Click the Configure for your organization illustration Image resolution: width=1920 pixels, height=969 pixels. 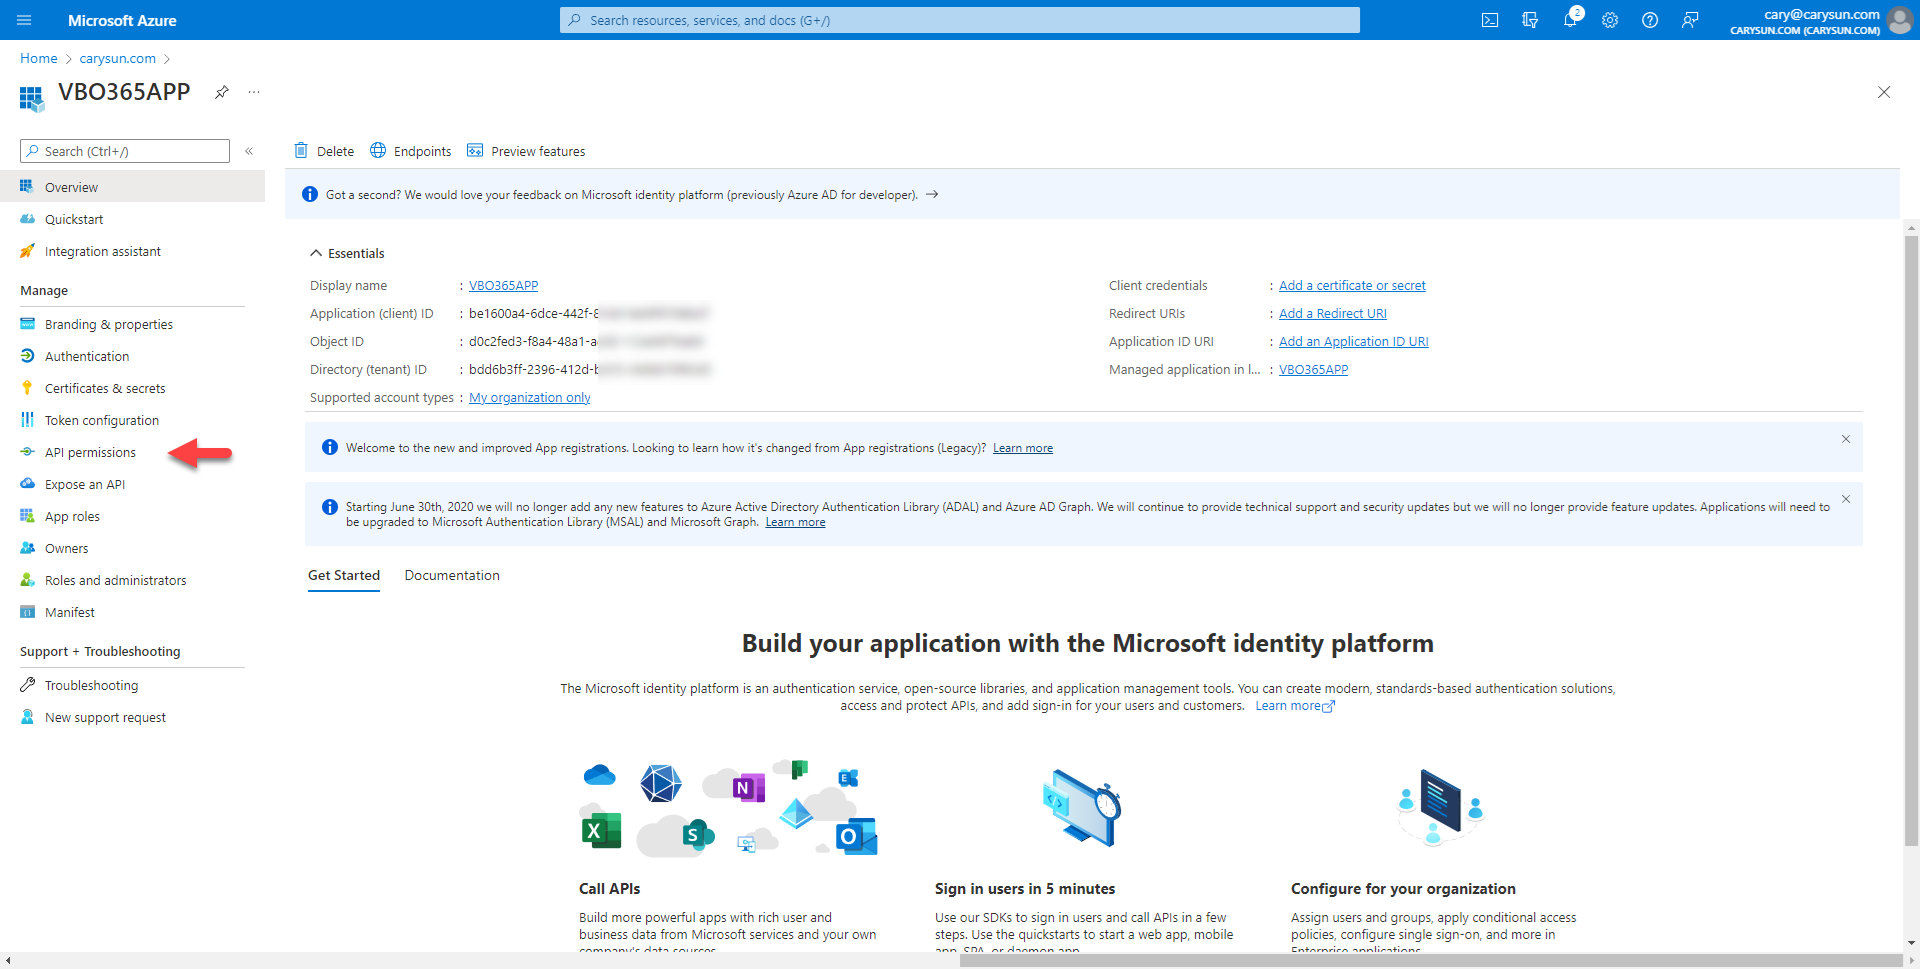[1440, 807]
